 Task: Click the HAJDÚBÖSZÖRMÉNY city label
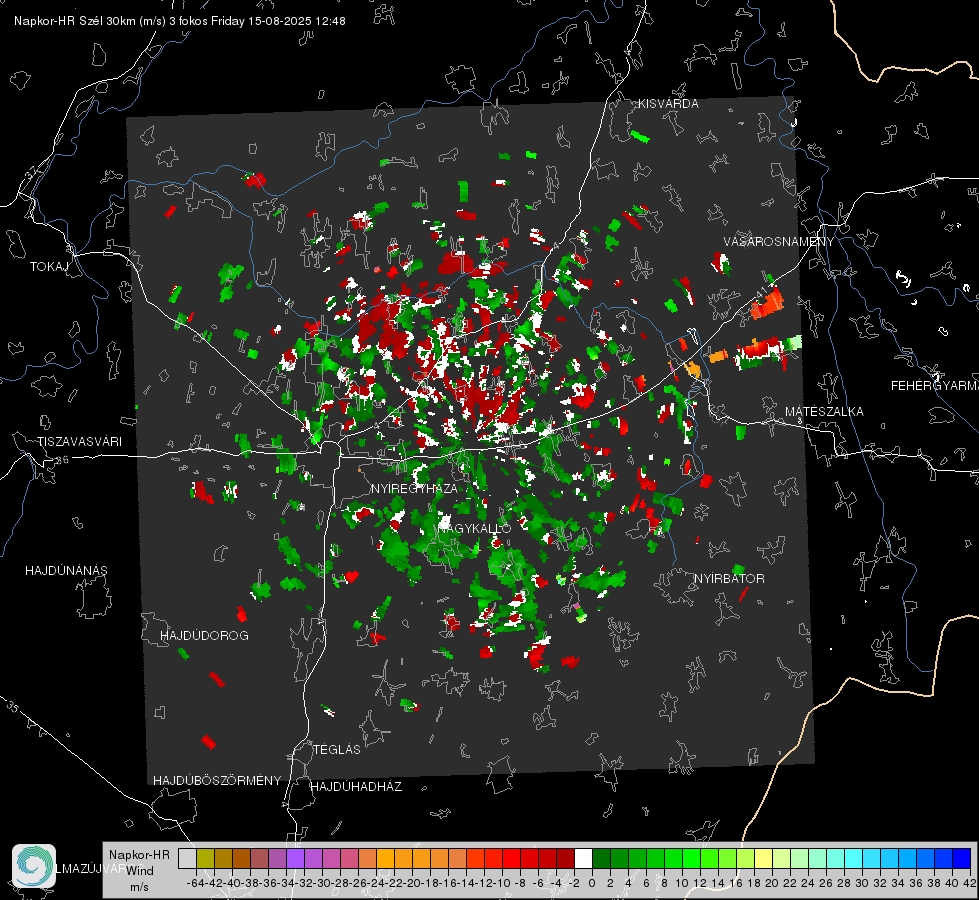coord(217,781)
